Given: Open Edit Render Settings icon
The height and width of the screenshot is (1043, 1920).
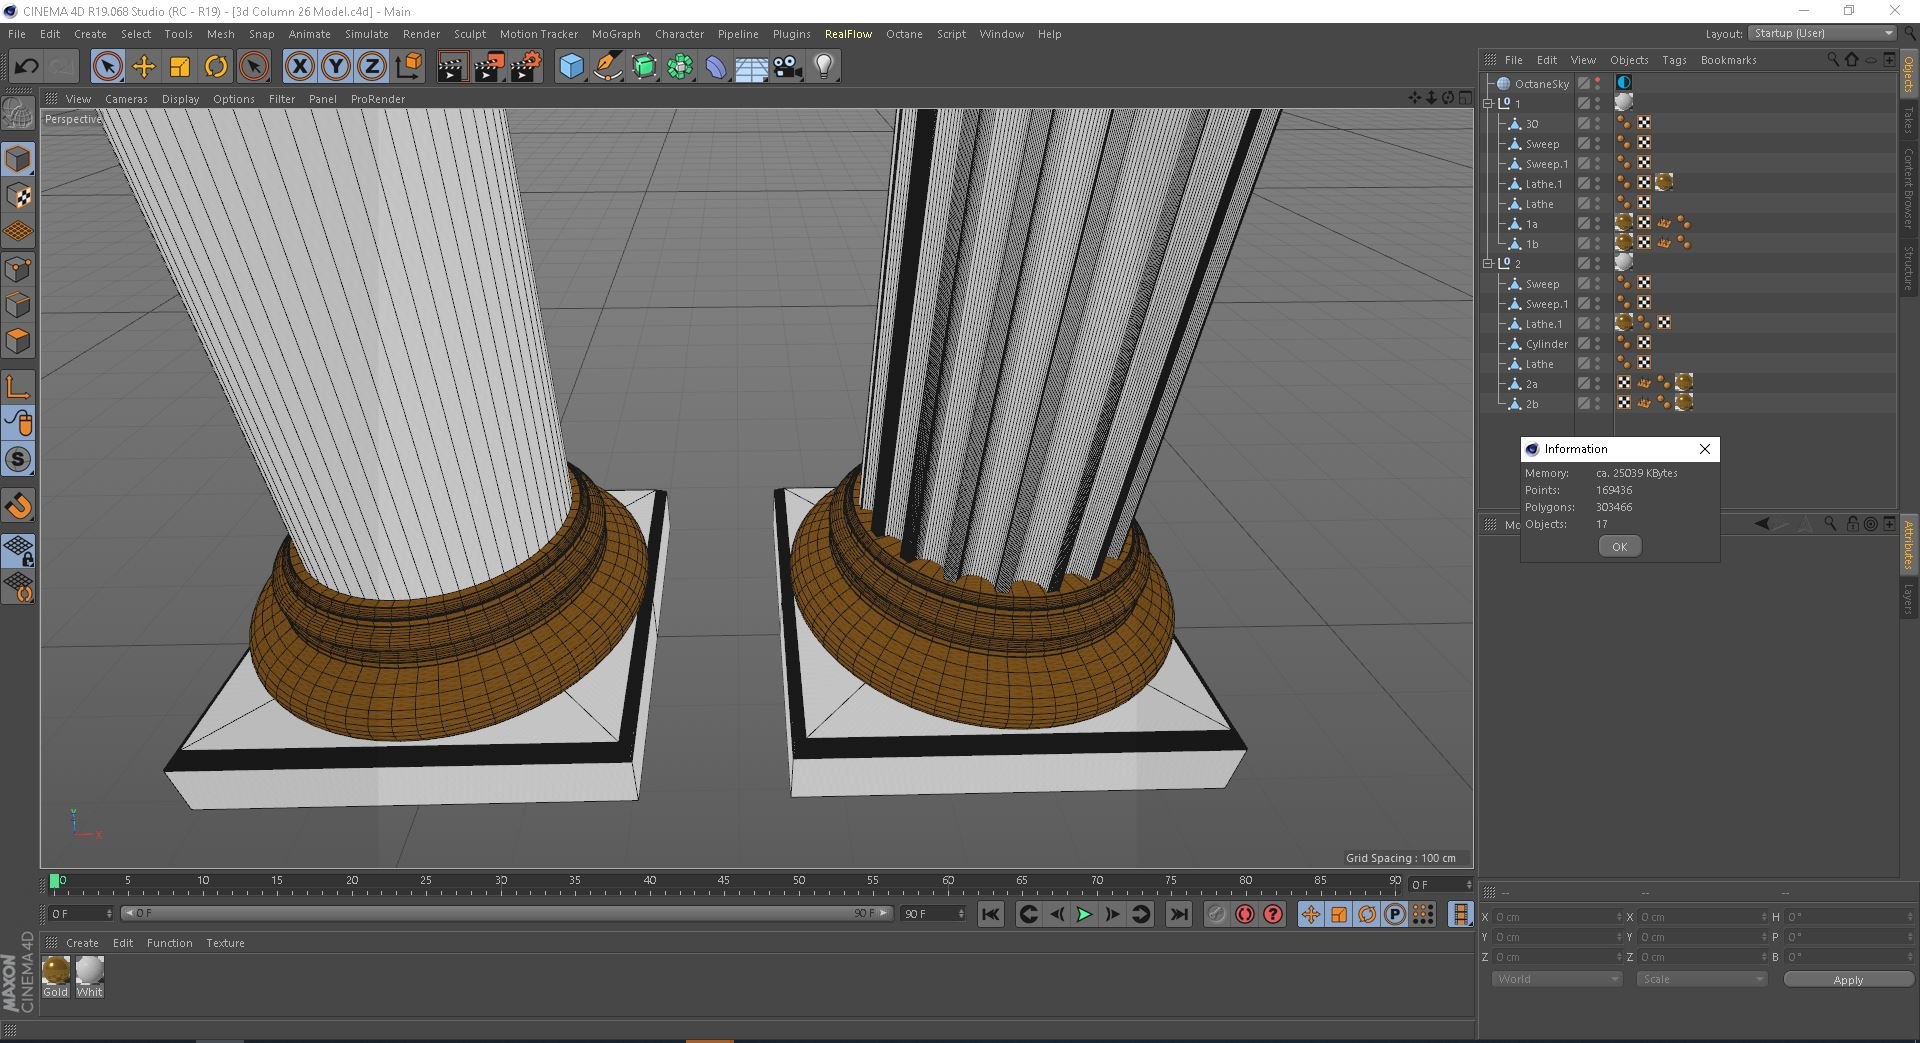Looking at the screenshot, I should pos(525,67).
